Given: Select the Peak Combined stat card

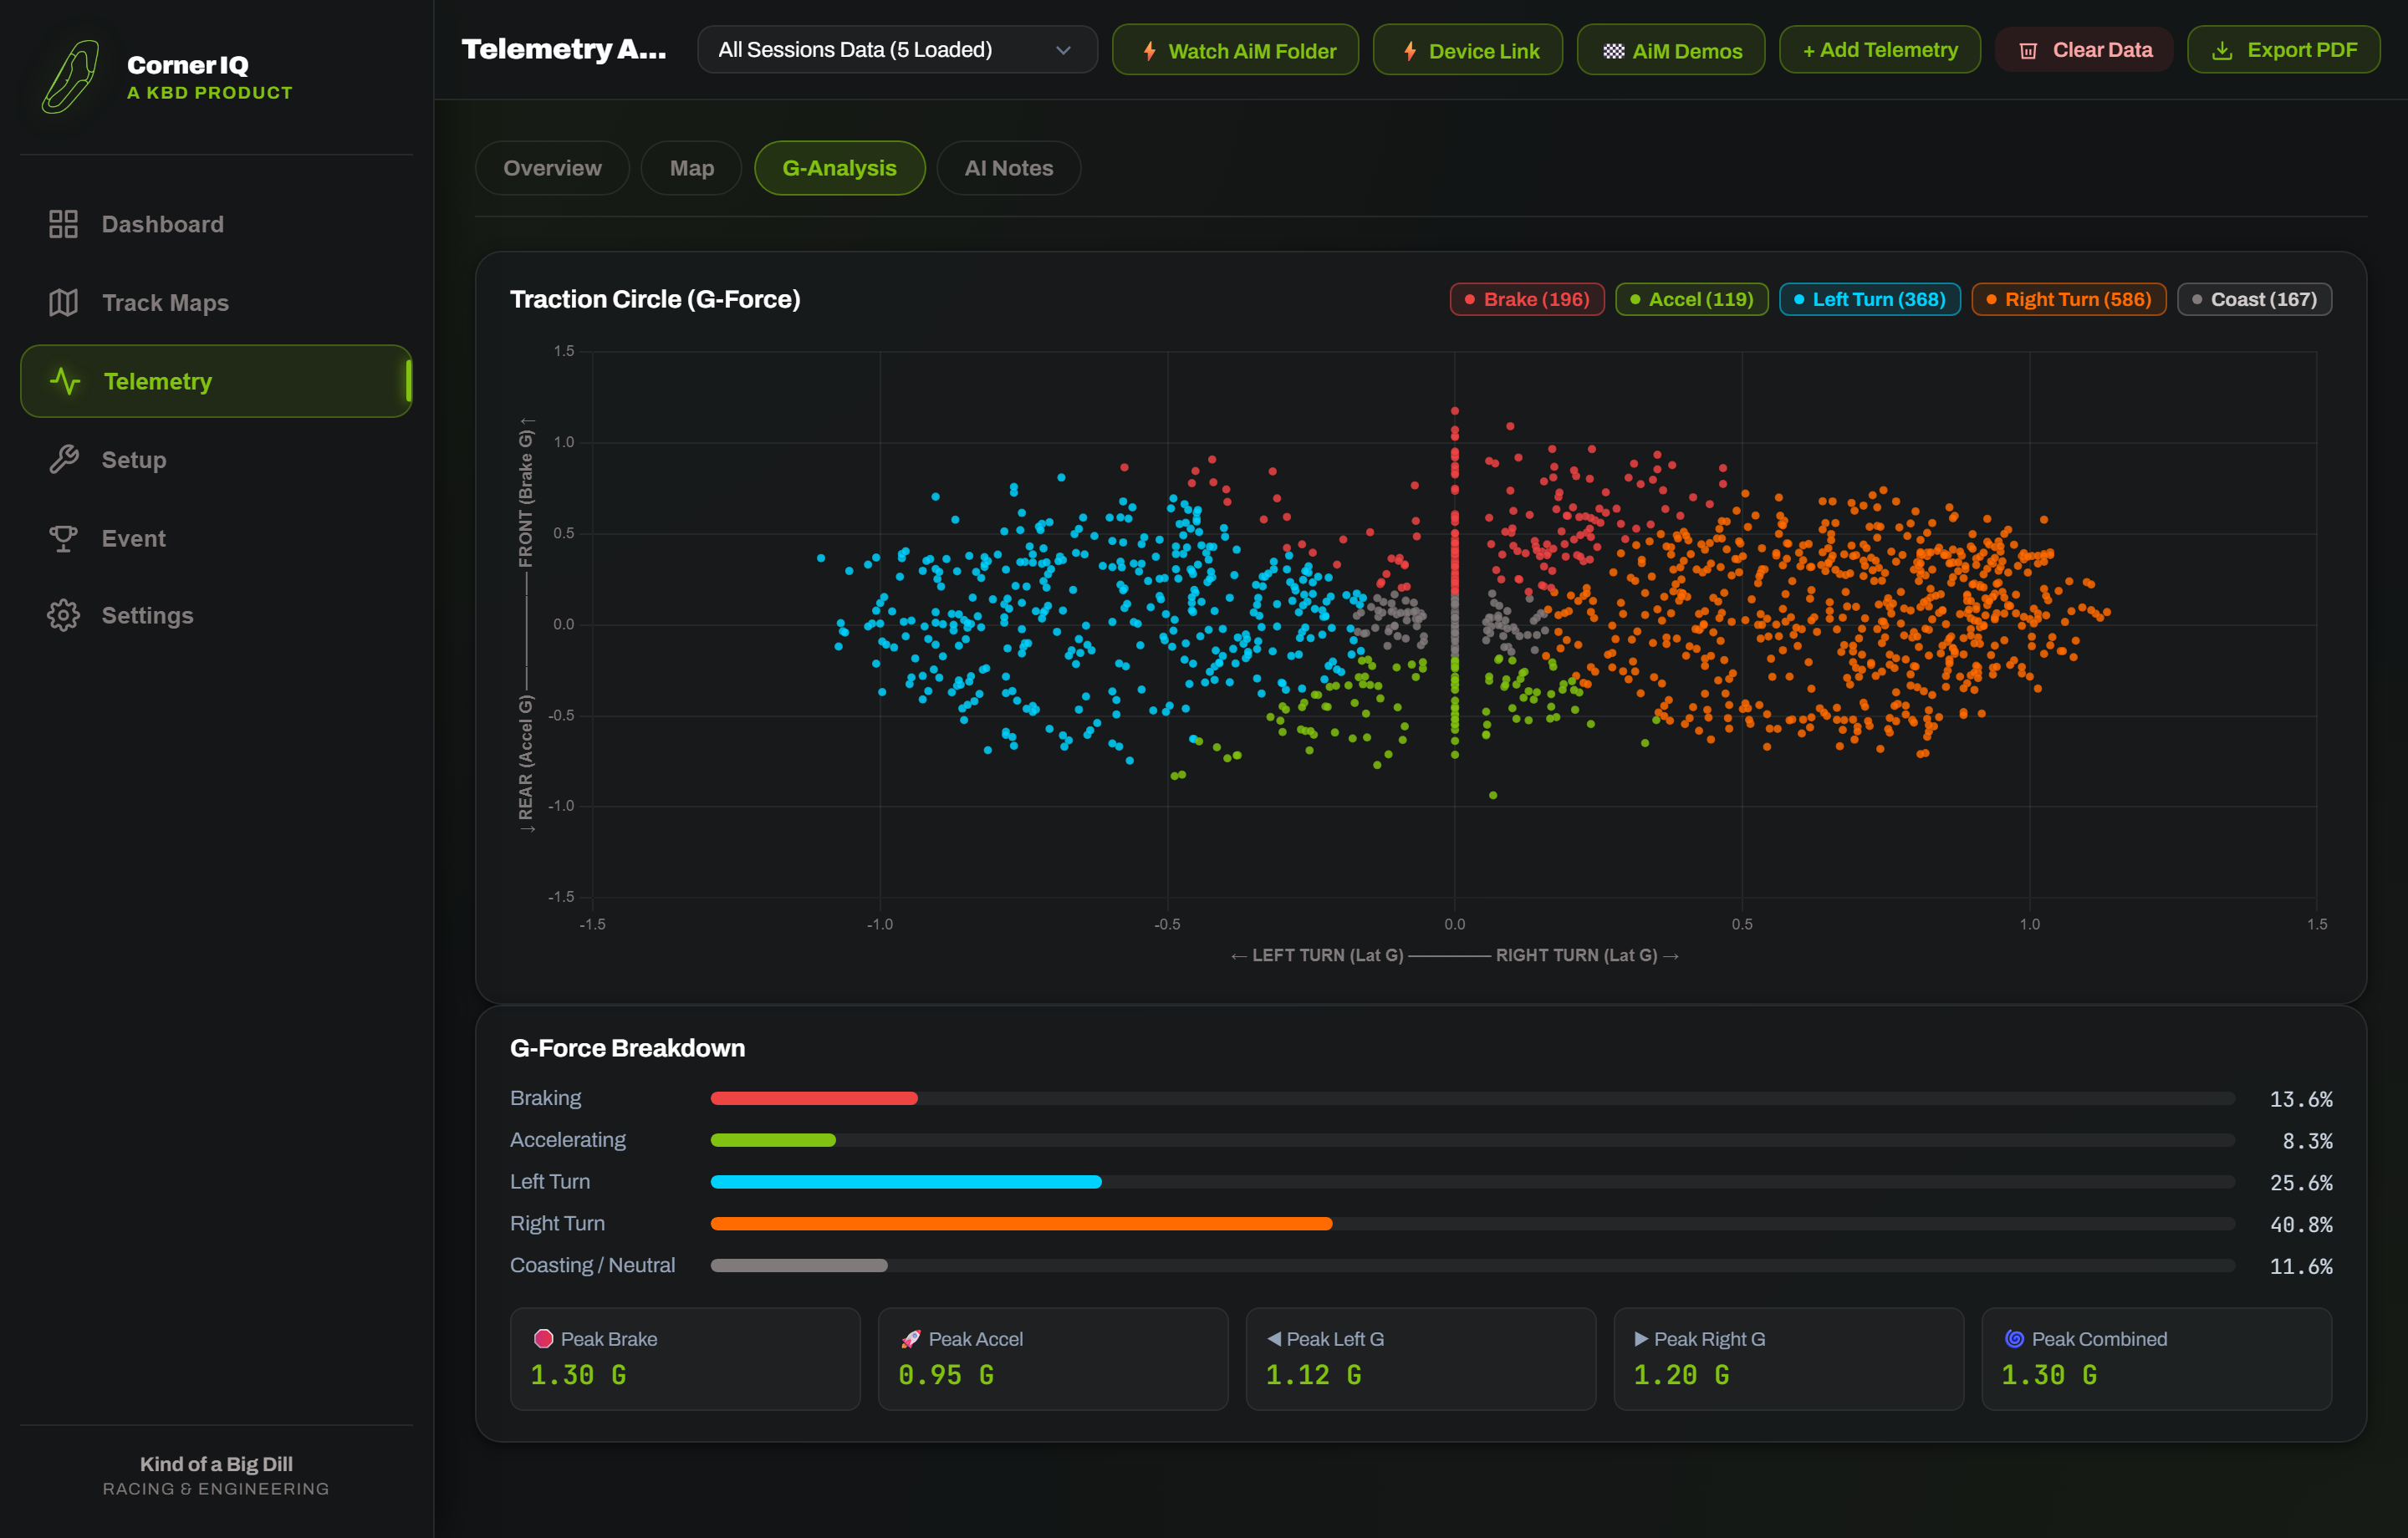Looking at the screenshot, I should 2156,1359.
